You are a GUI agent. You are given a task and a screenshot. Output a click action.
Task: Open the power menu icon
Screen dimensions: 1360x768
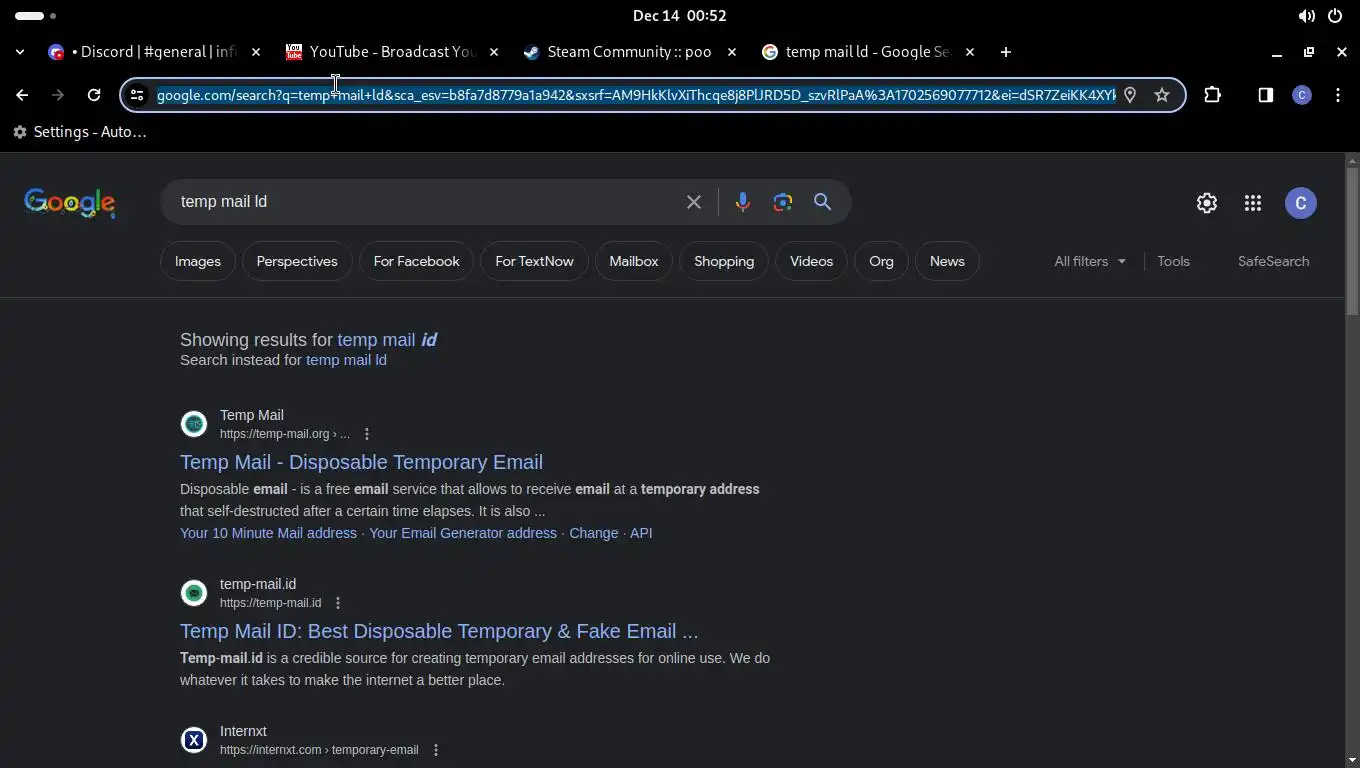tap(1335, 16)
